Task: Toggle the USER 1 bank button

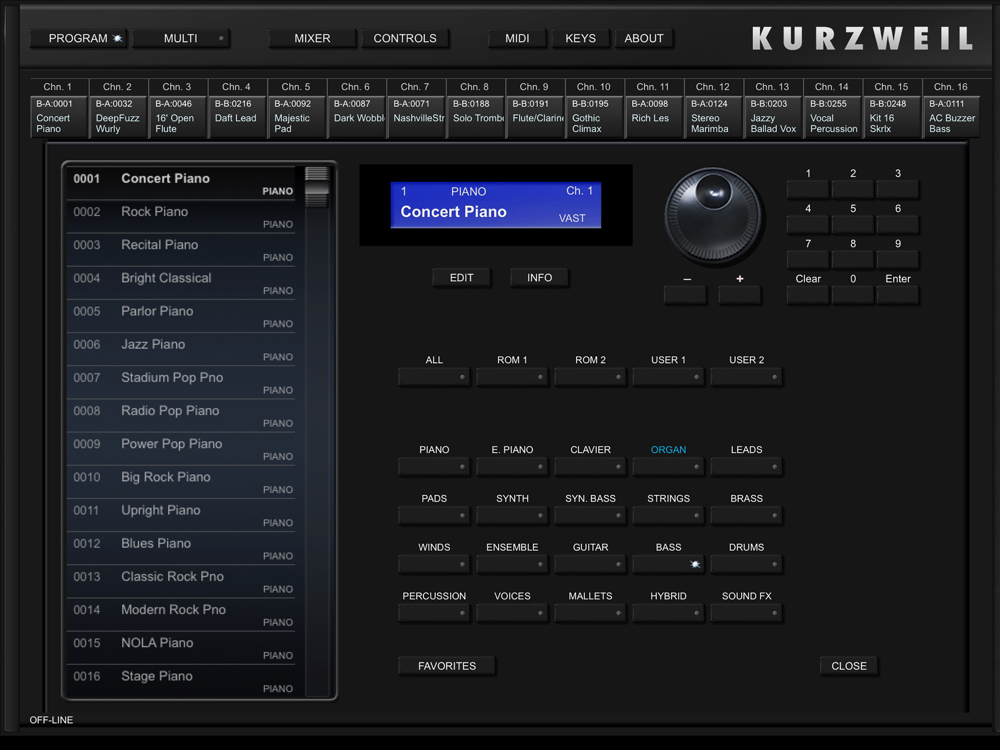Action: pyautogui.click(x=668, y=377)
